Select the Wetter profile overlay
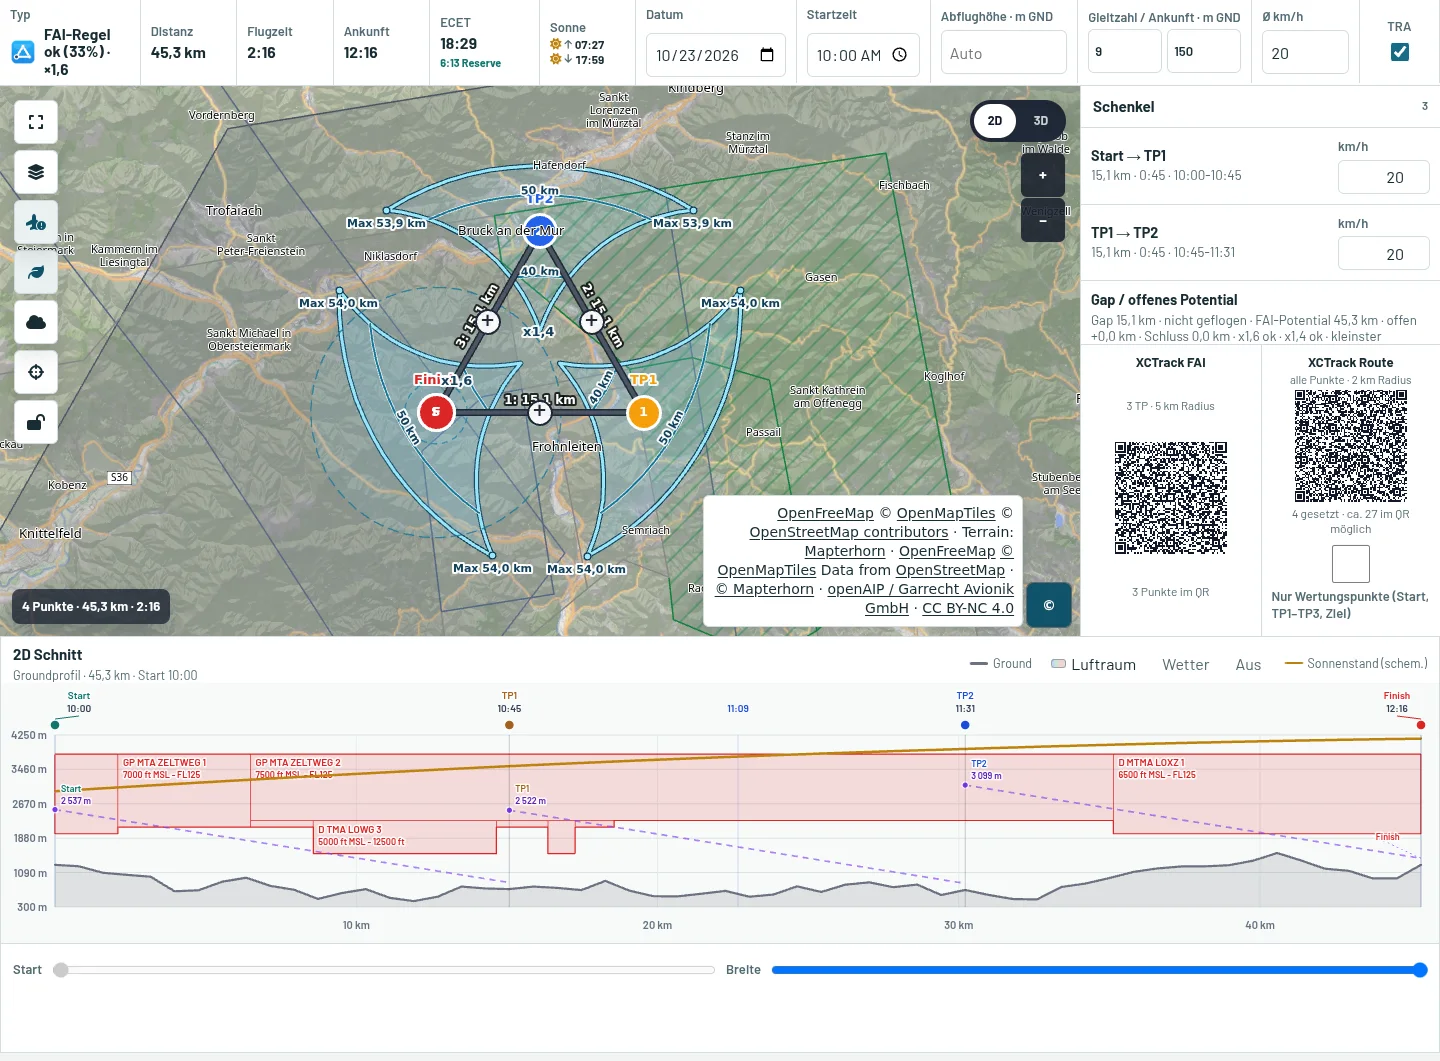Image resolution: width=1440 pixels, height=1061 pixels. 1186,665
